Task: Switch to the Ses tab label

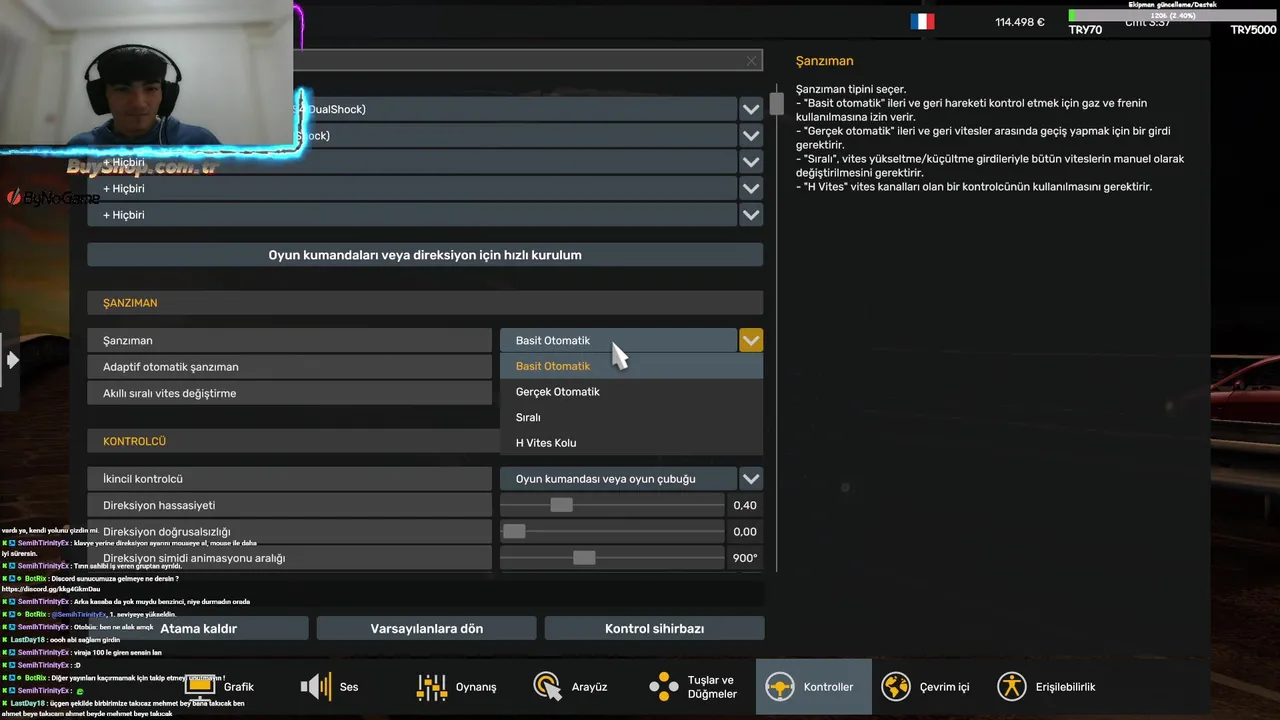Action: click(349, 687)
